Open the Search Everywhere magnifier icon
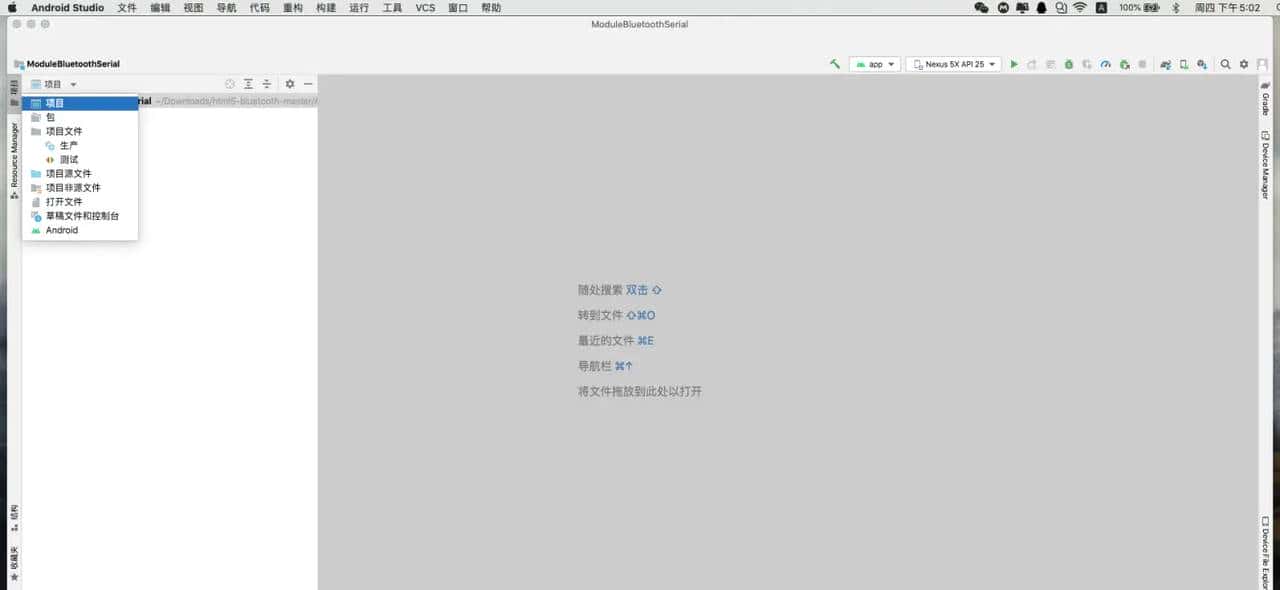Viewport: 1280px width, 590px height. [x=1225, y=63]
